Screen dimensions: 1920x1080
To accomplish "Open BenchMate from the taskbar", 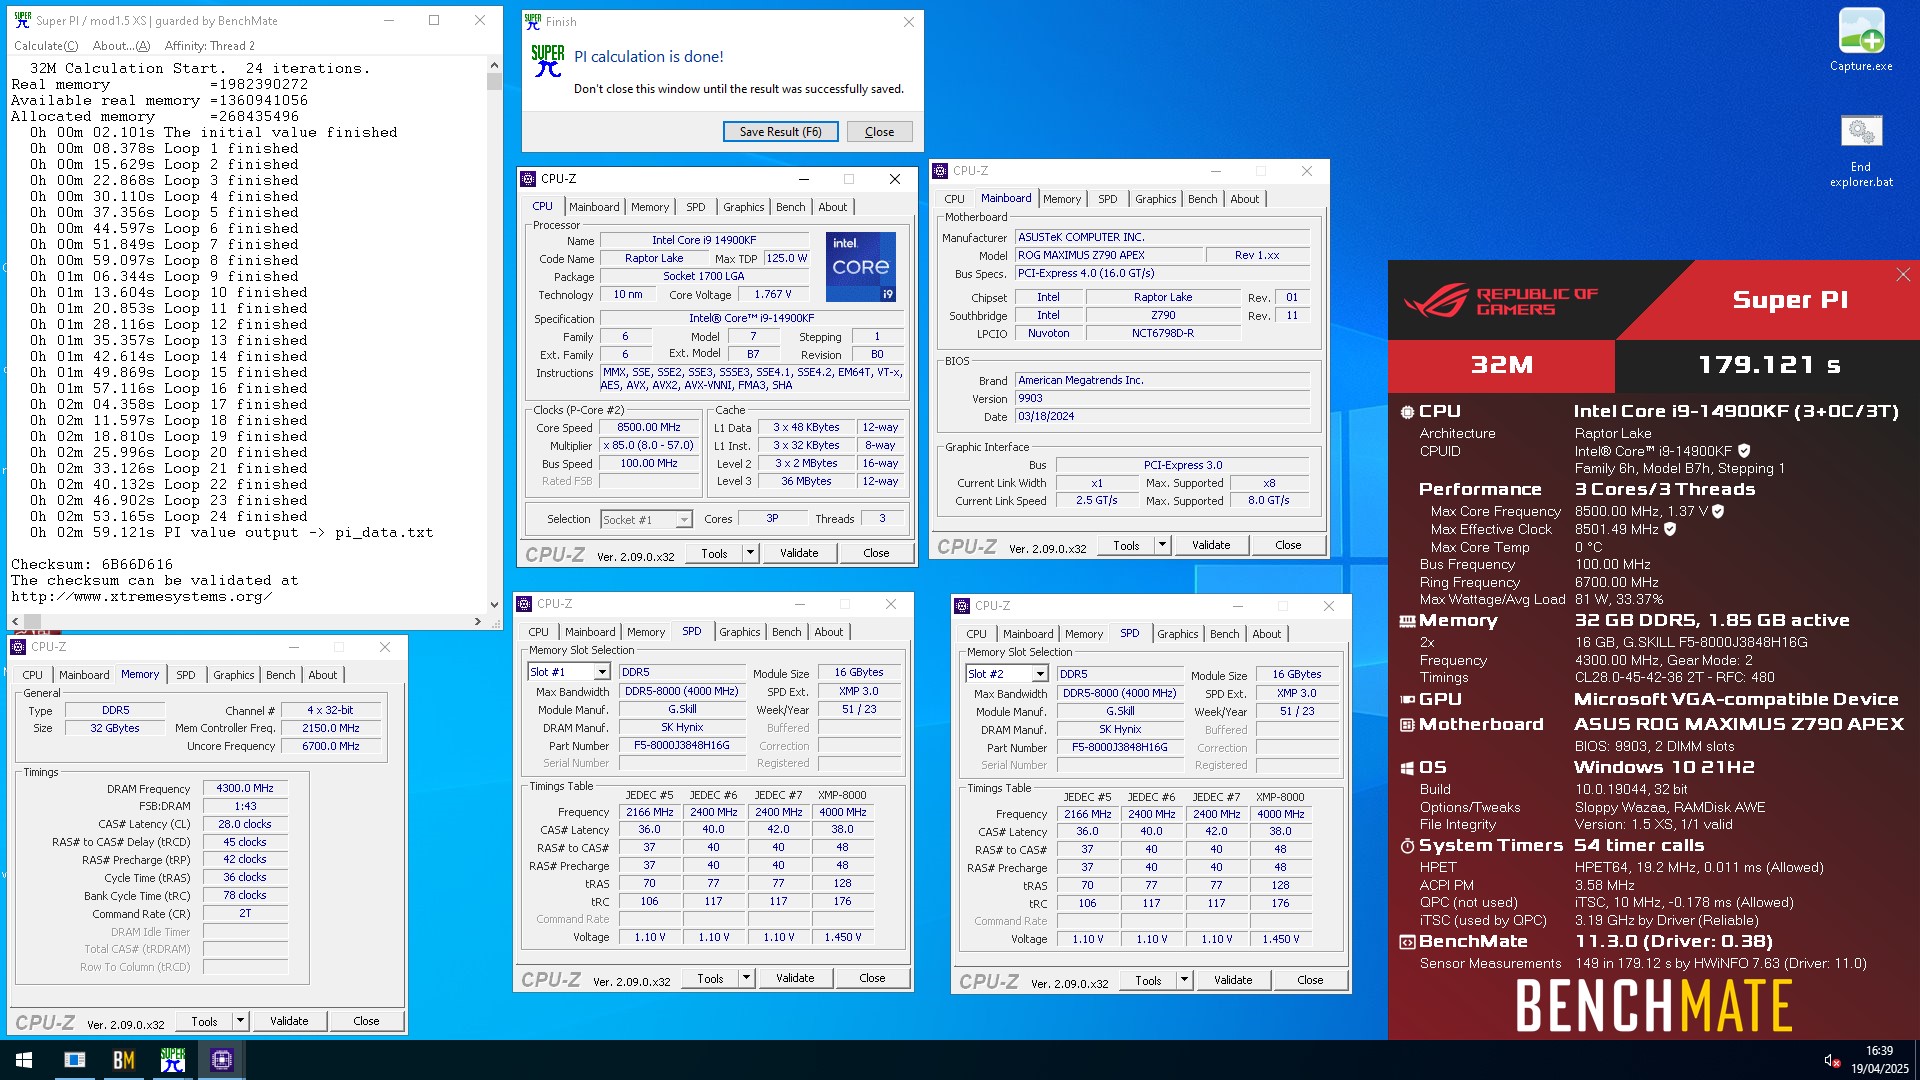I will 124,1060.
